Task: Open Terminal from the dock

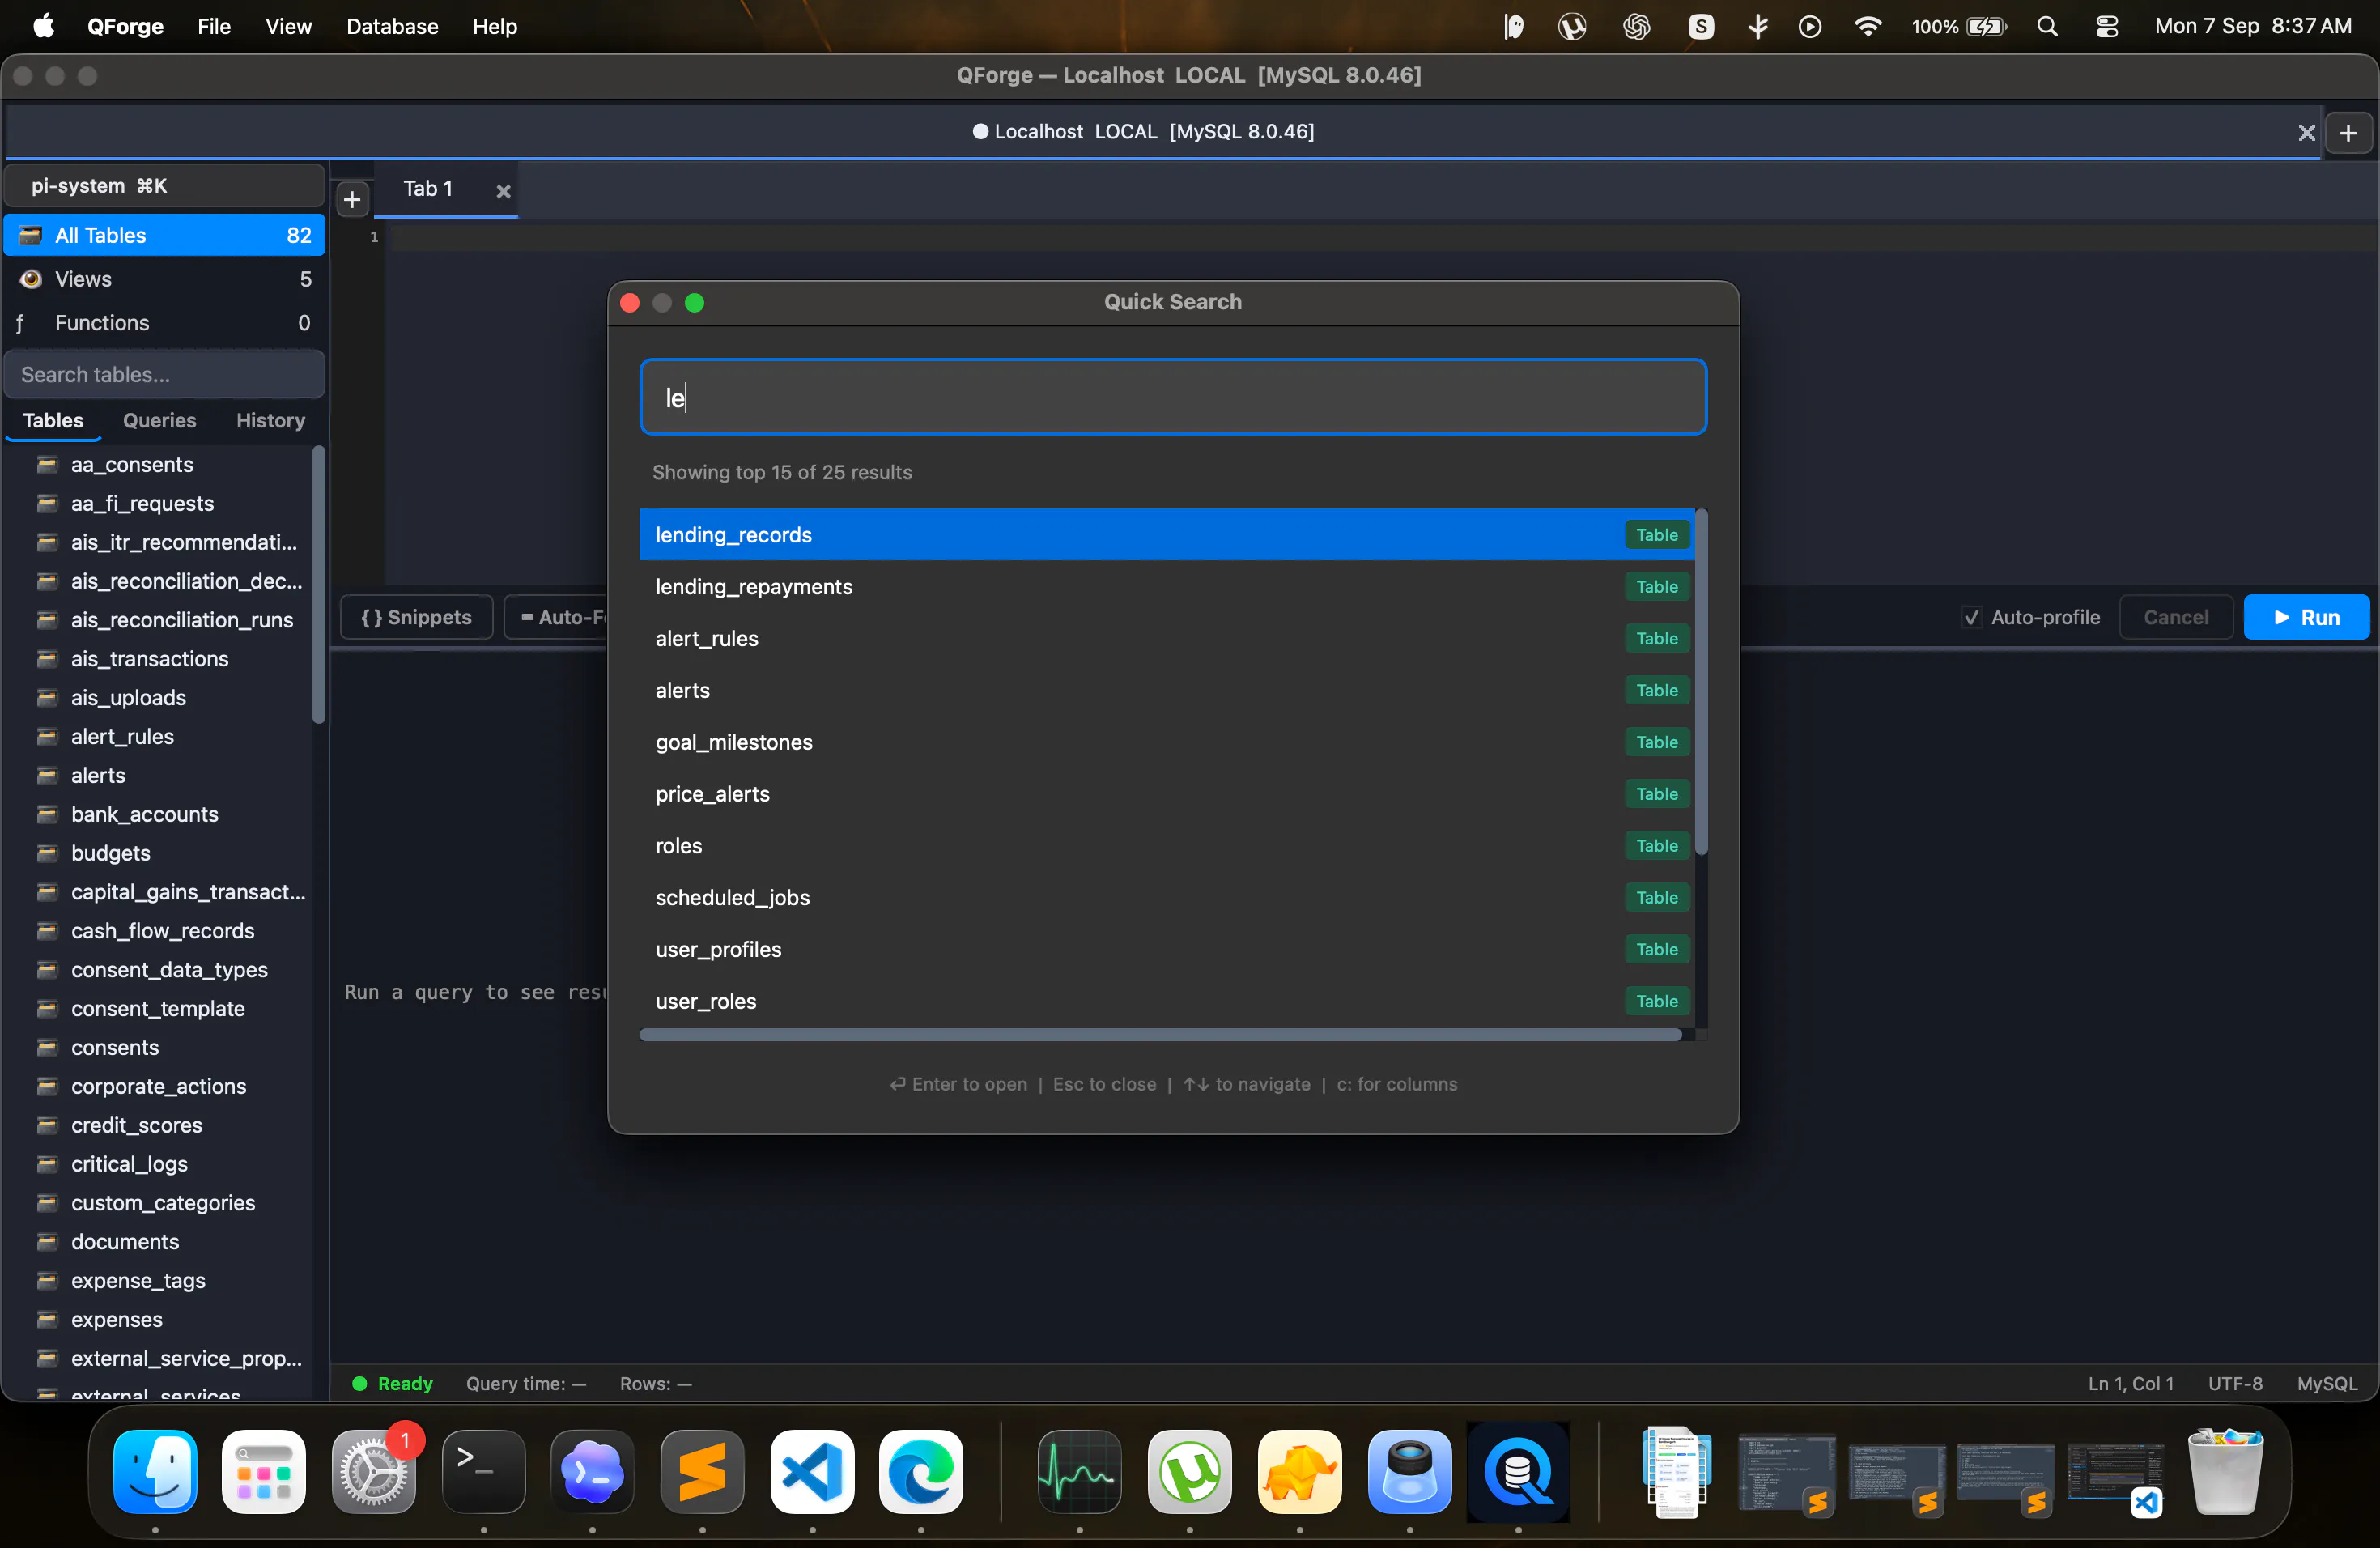Action: click(484, 1472)
